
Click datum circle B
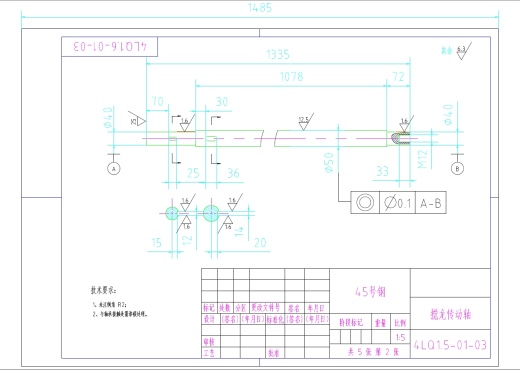(x=457, y=168)
